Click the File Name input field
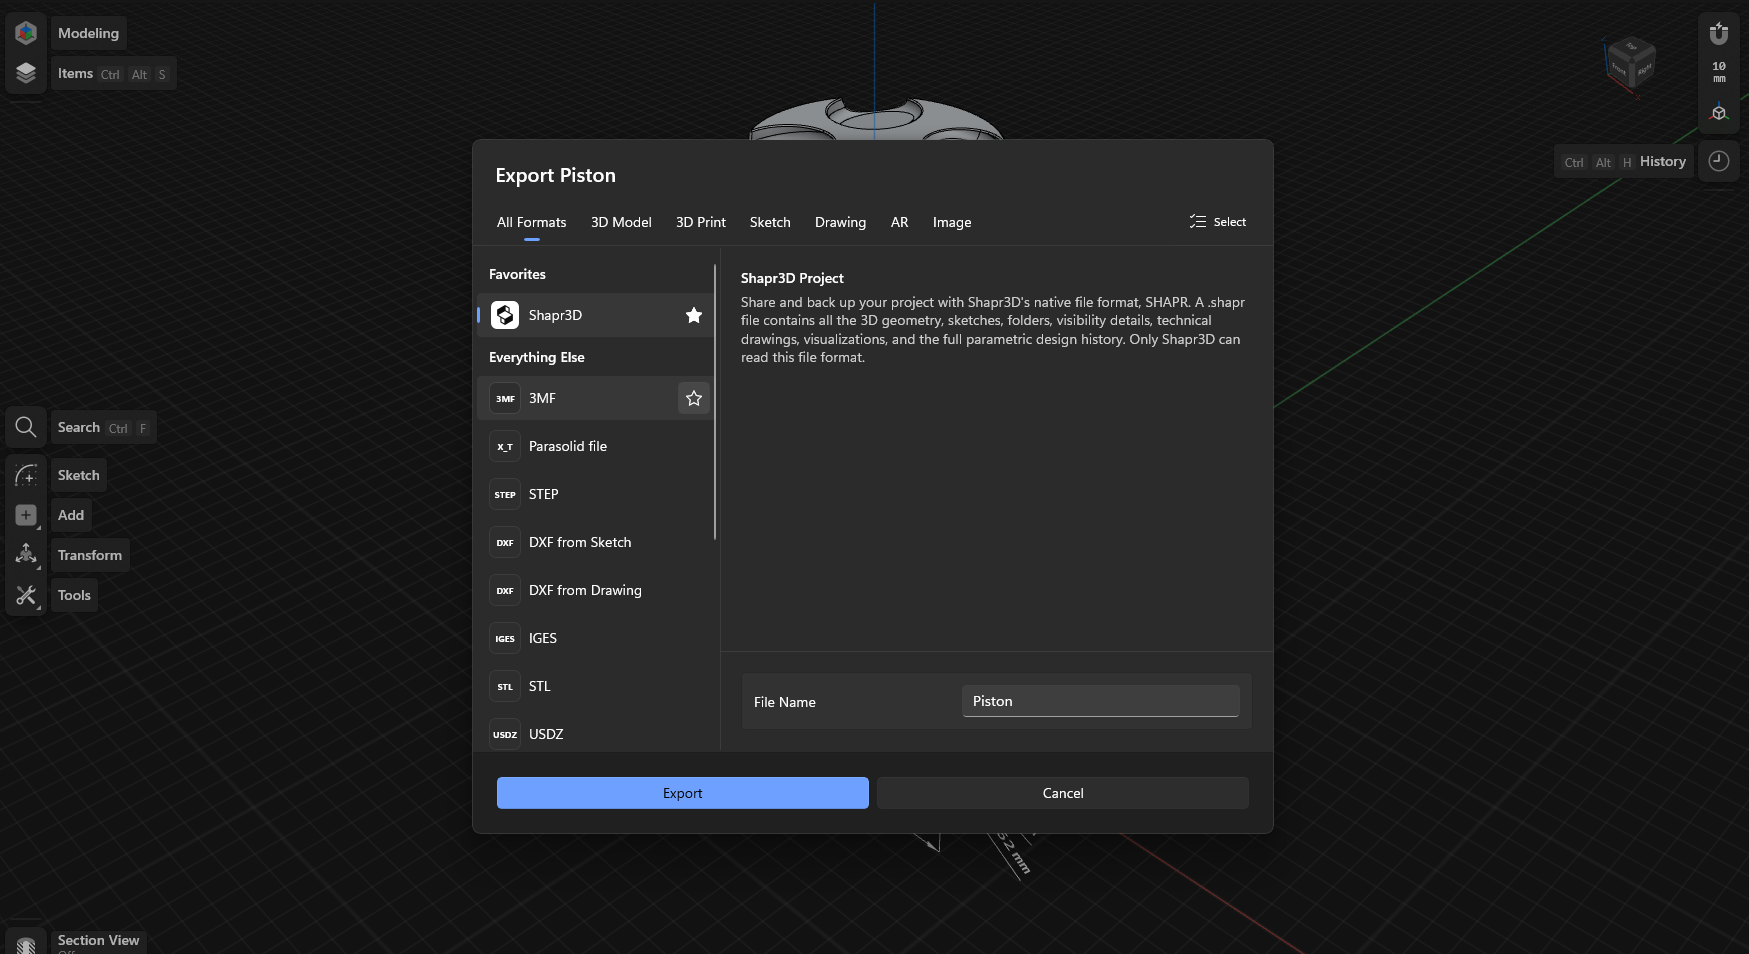 tap(1100, 702)
